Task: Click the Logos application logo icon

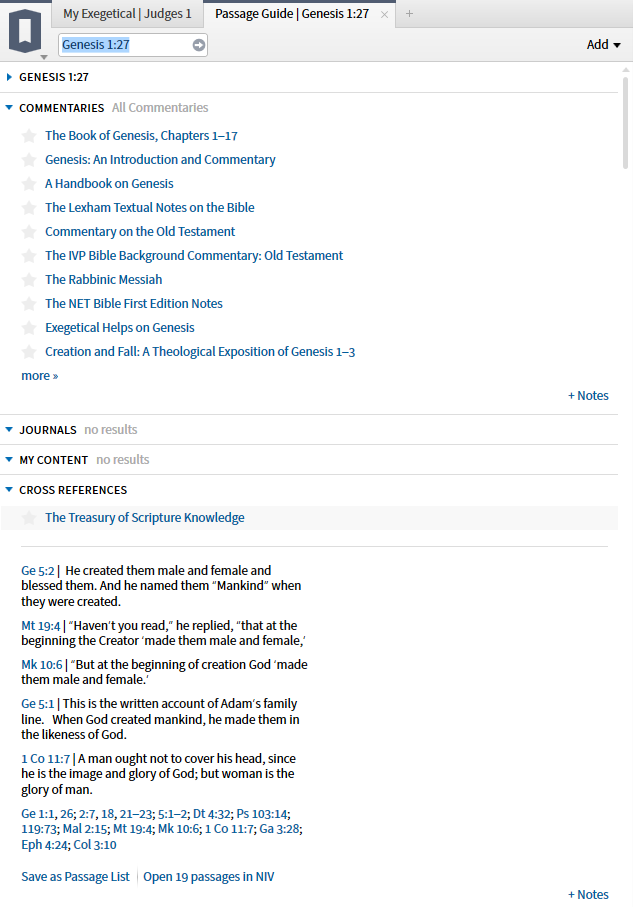Action: pyautogui.click(x=25, y=30)
